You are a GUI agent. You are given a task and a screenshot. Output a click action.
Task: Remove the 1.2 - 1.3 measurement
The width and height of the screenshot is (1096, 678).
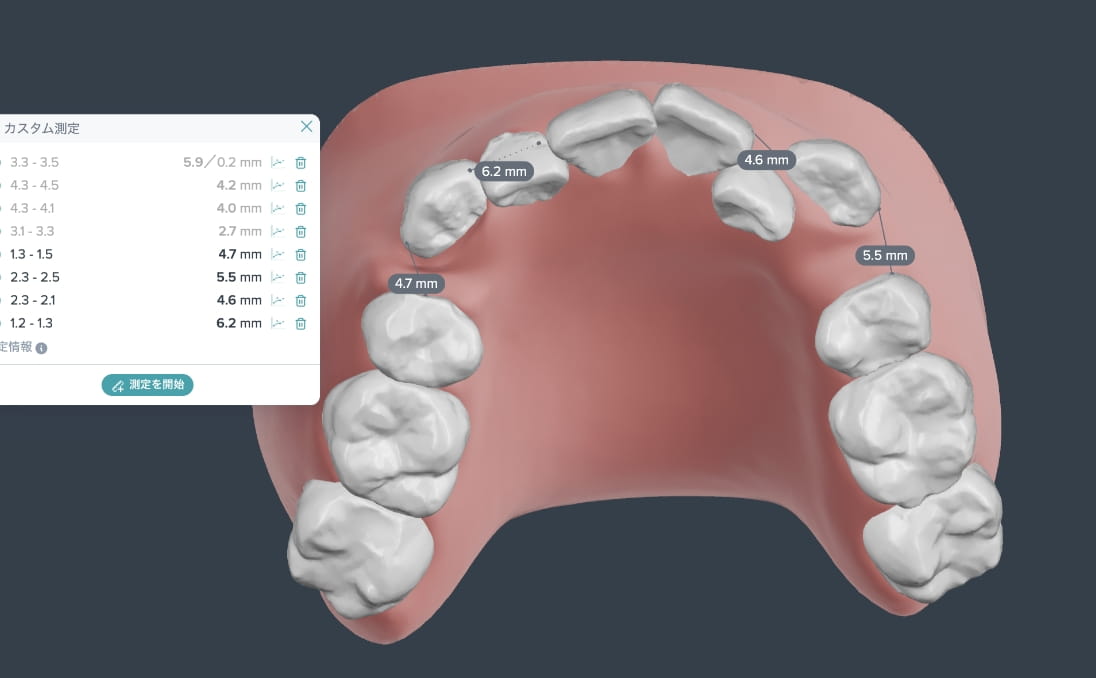[301, 324]
